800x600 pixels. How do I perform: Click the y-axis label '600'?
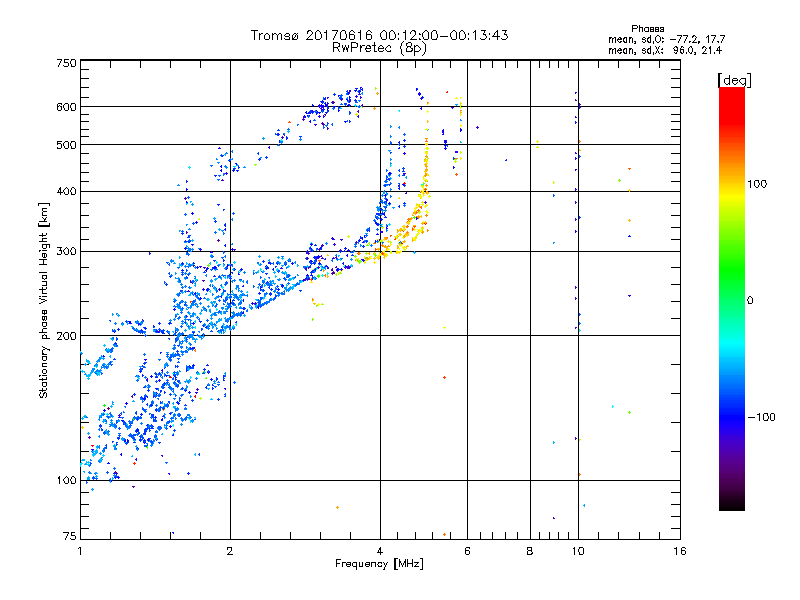66,107
